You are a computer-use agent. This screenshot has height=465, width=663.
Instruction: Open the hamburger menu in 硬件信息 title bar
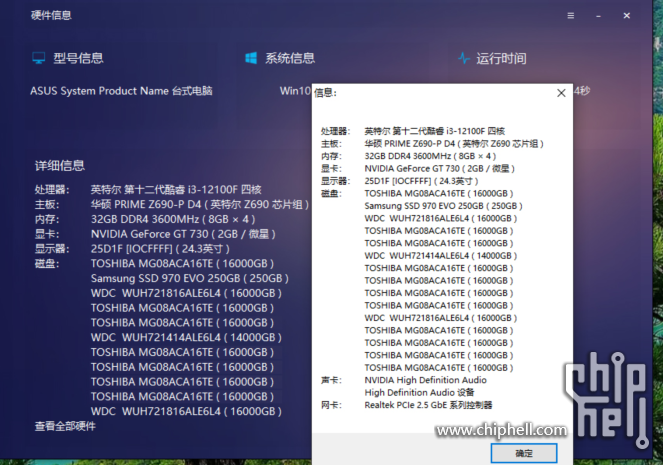[570, 16]
